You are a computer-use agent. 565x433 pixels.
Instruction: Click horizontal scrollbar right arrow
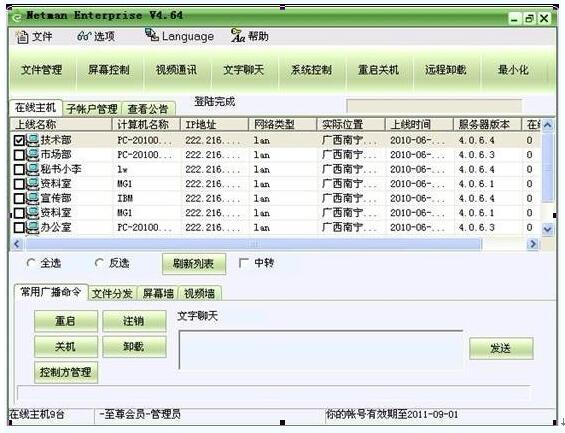point(533,244)
